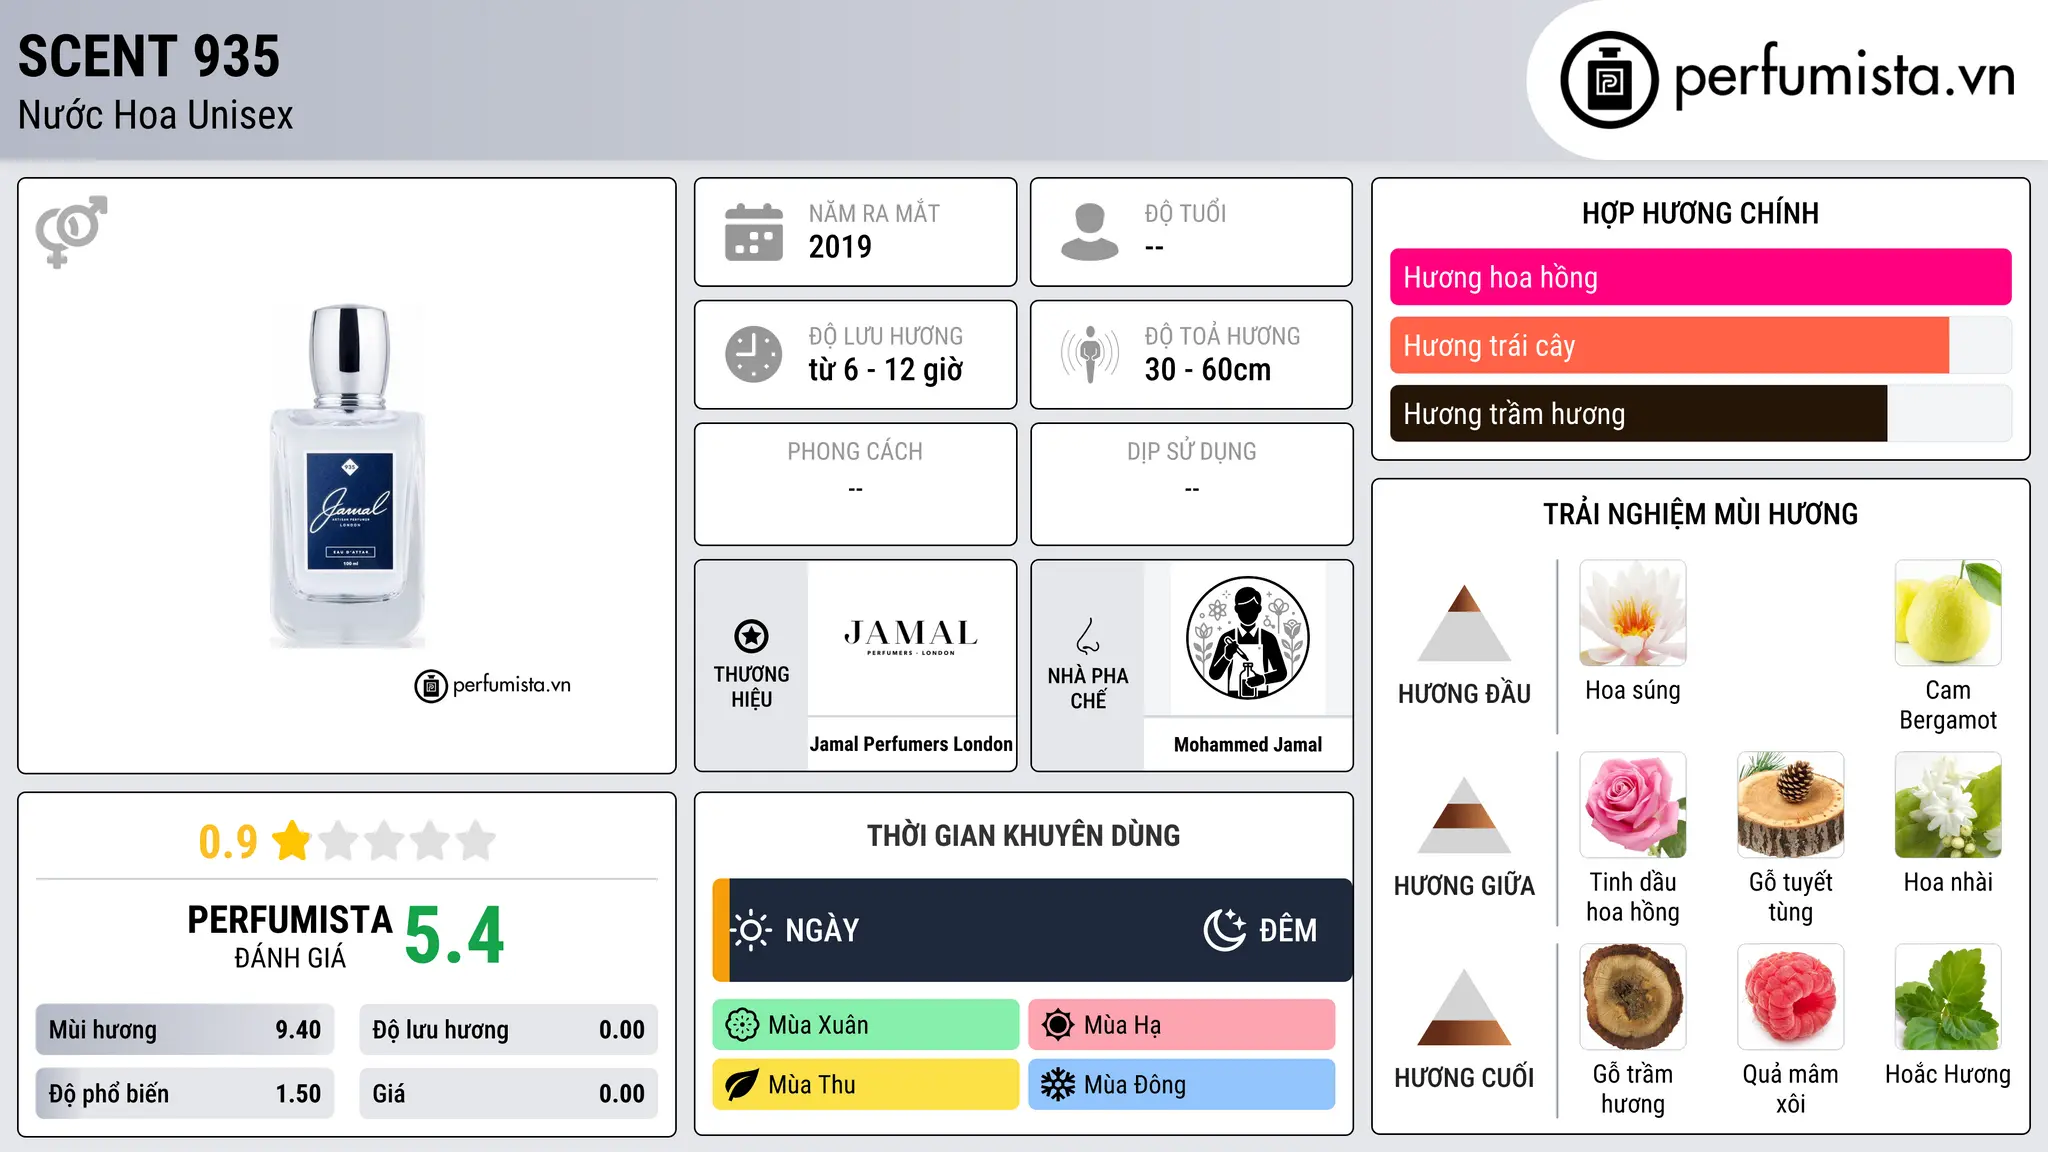The height and width of the screenshot is (1152, 2048).
Task: Click the perfumista.vn bottle logo icon
Action: [x=1609, y=80]
